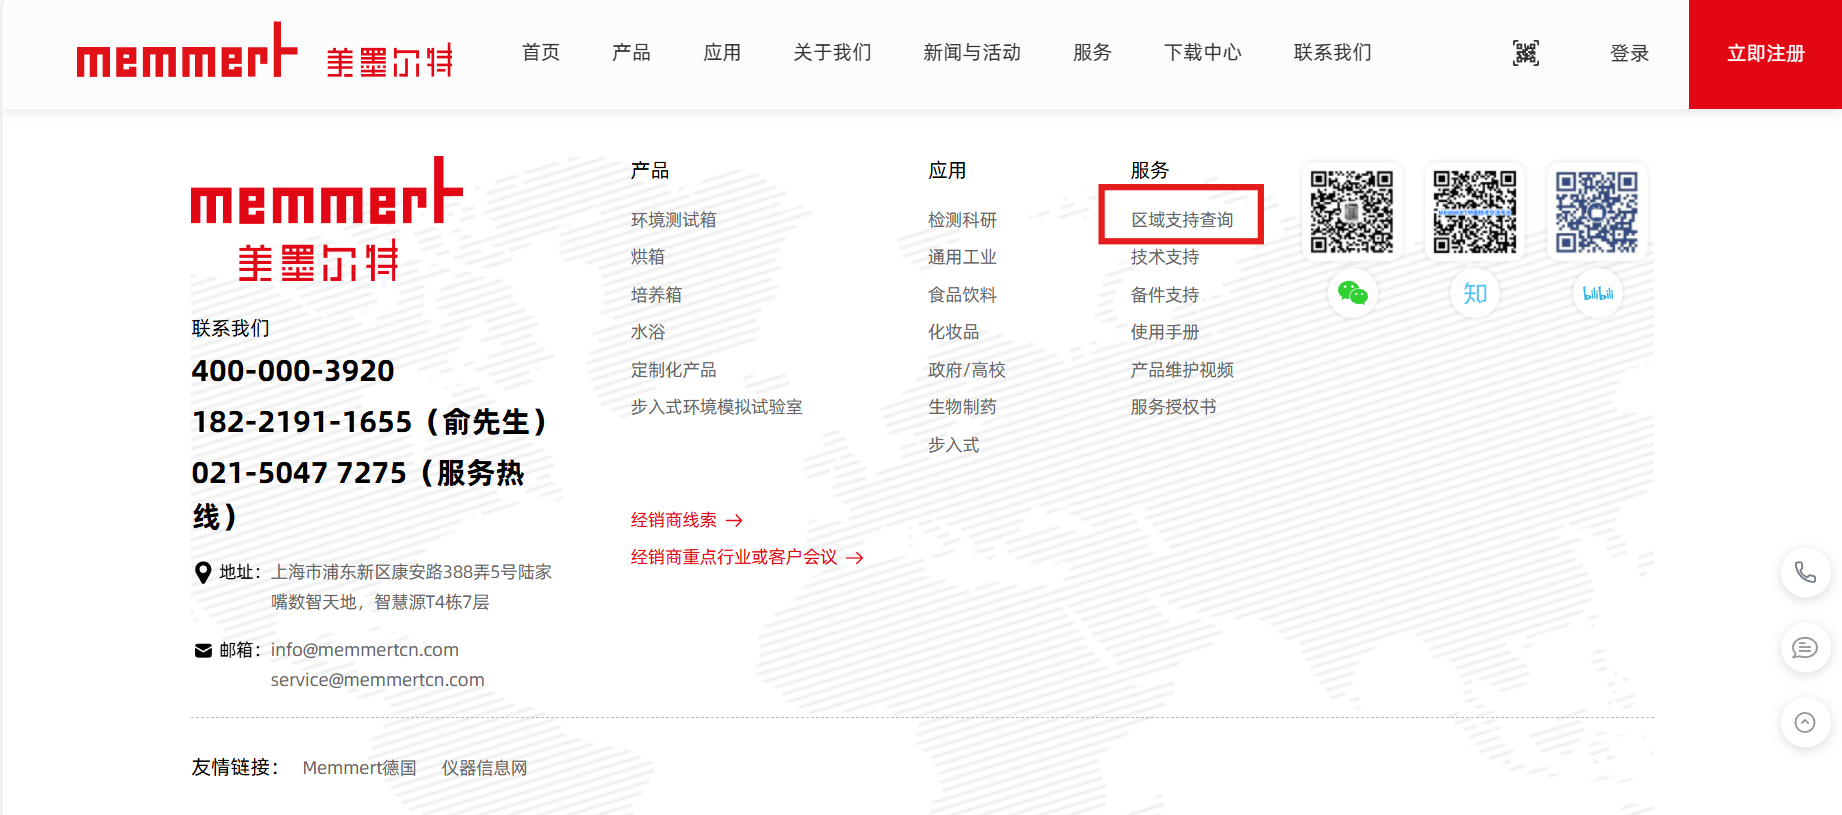Open the 区域支持查询 link
The image size is (1842, 815).
pos(1181,220)
